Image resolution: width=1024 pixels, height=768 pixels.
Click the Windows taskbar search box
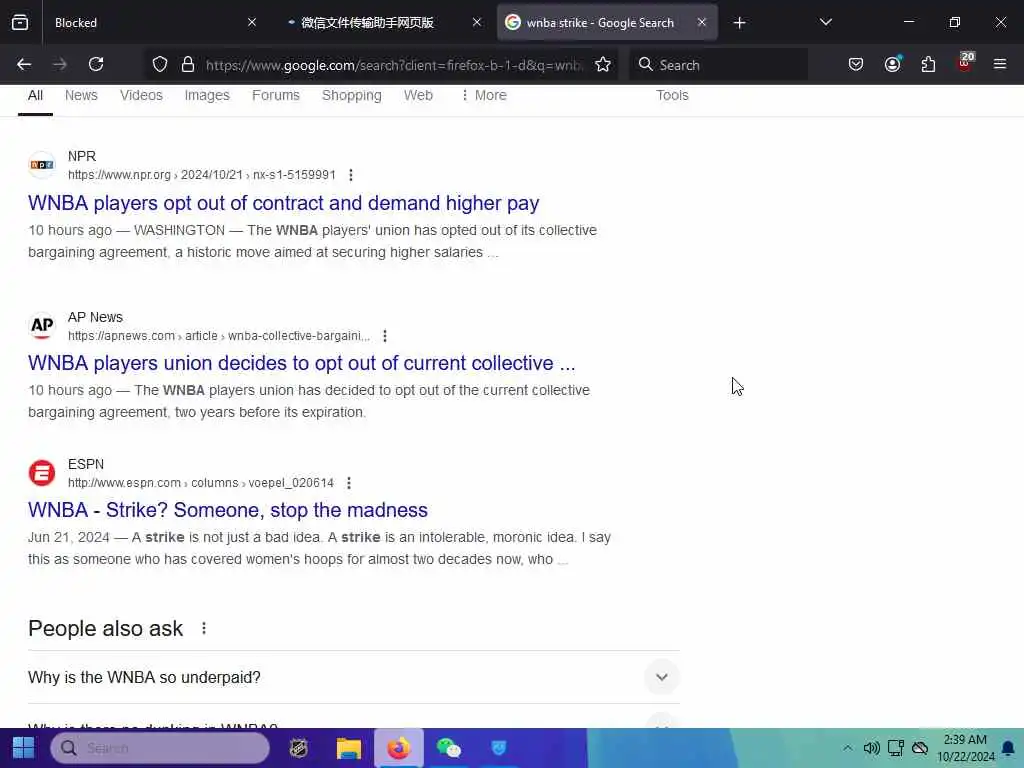(x=160, y=748)
